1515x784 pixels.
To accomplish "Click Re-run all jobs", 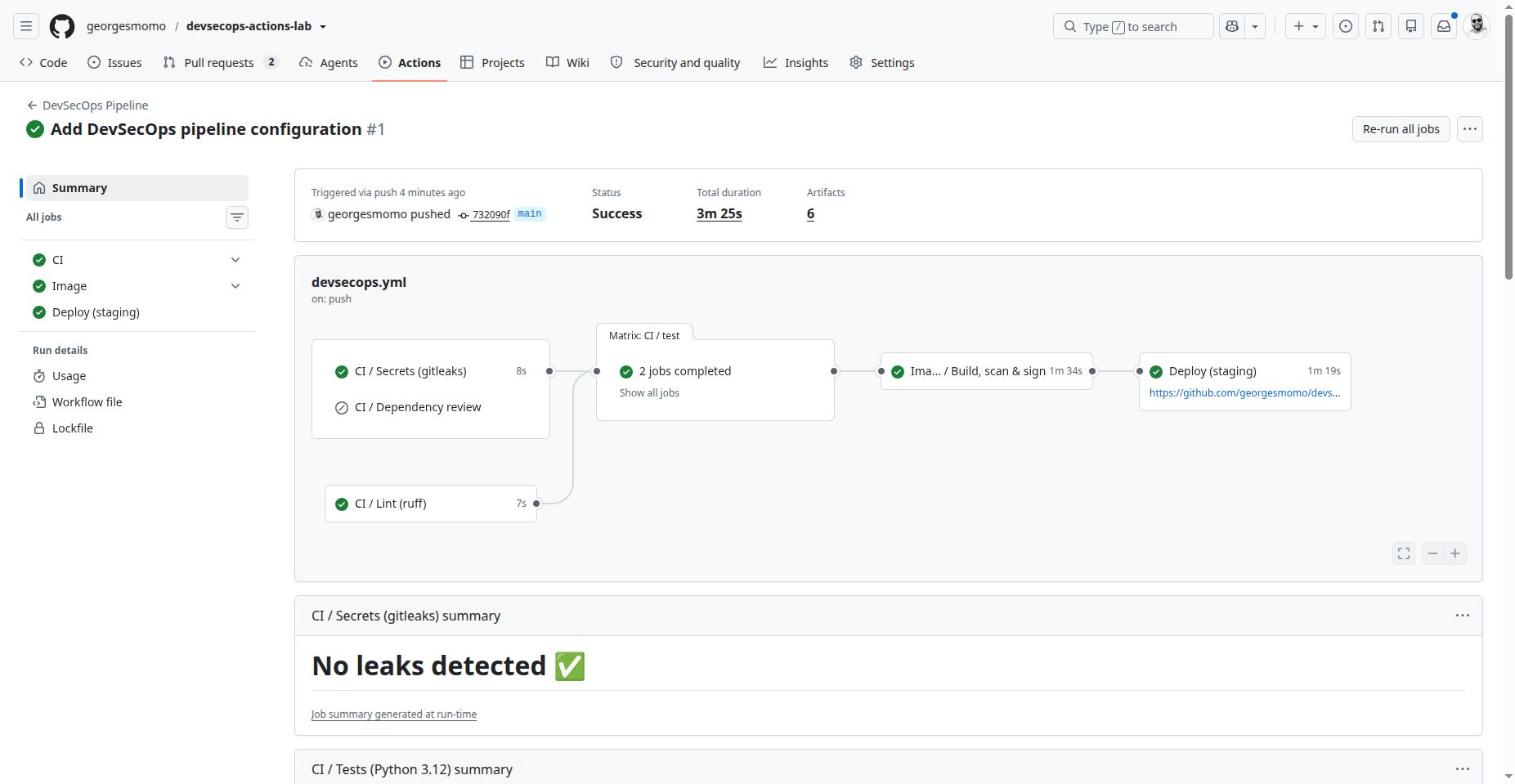I will click(1401, 129).
